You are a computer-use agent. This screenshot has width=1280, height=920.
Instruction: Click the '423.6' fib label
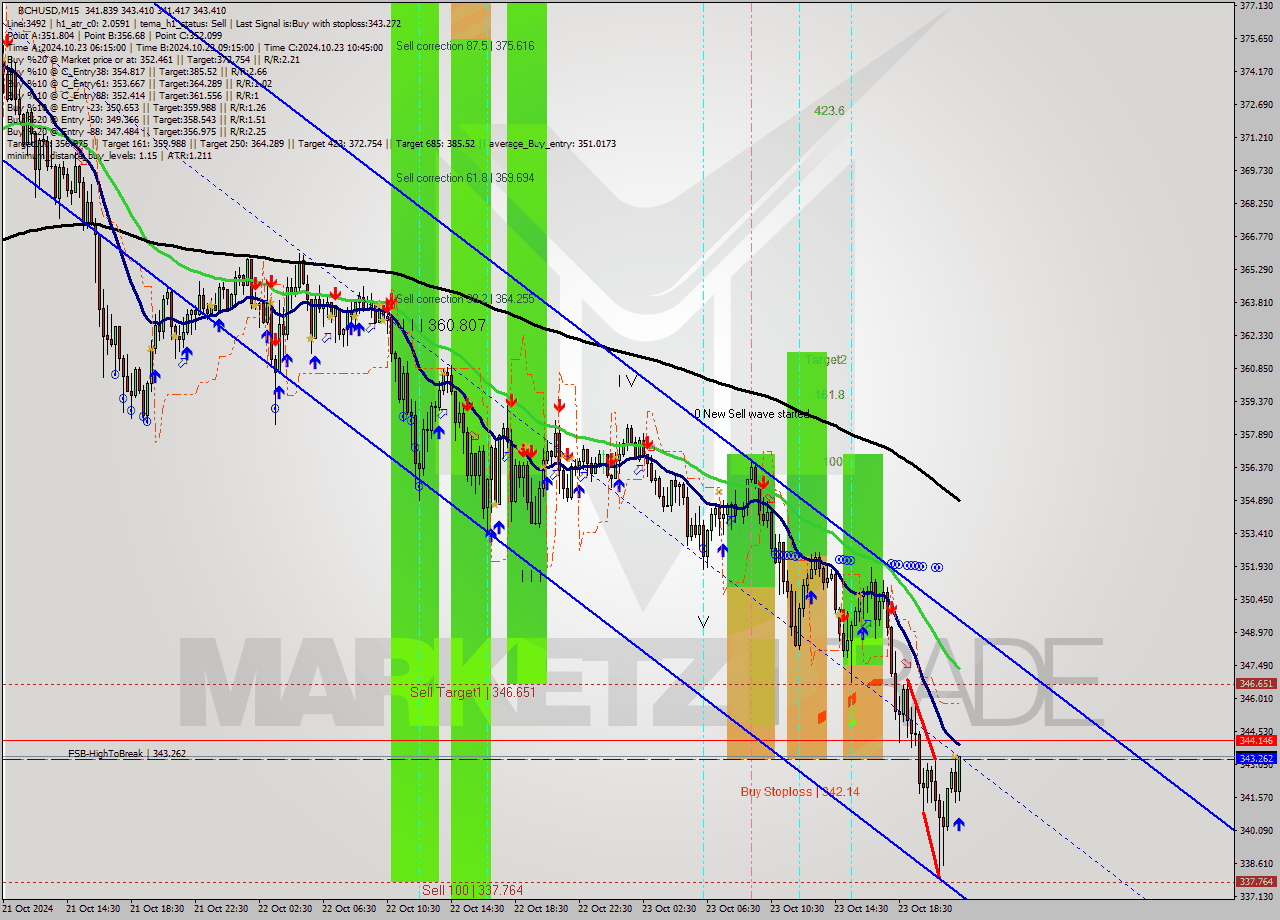point(829,111)
